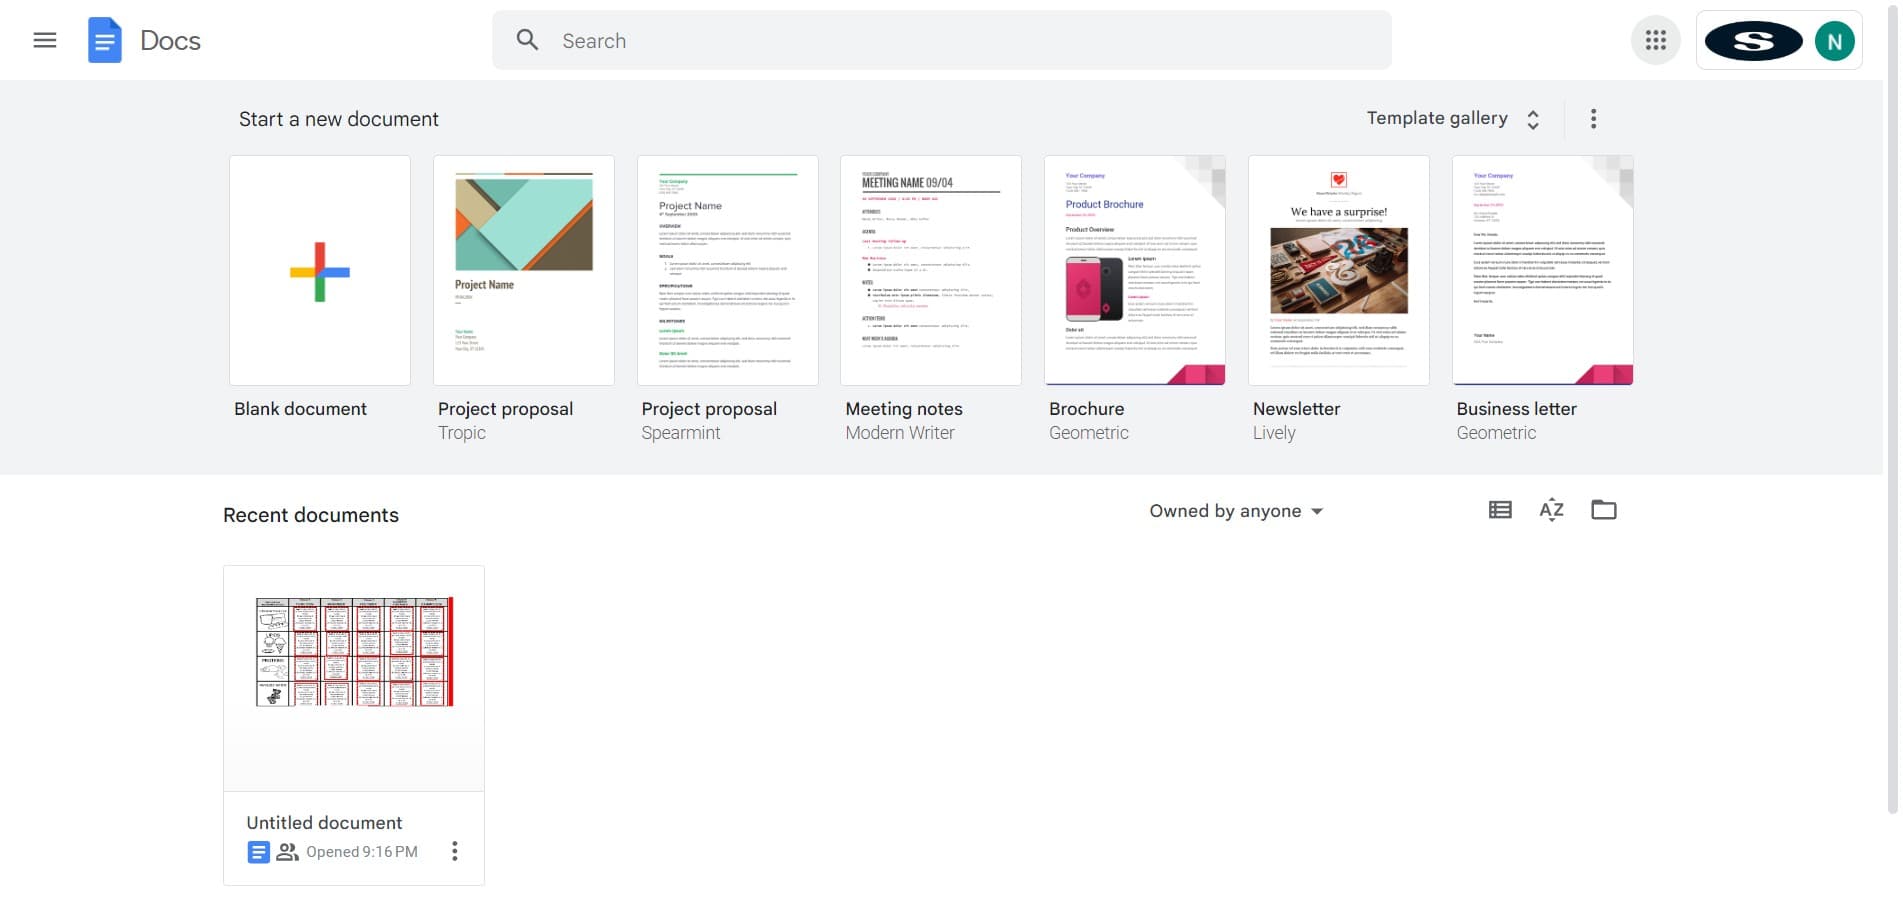Click the Tropic subtitle text
The height and width of the screenshot is (897, 1903).
click(462, 433)
